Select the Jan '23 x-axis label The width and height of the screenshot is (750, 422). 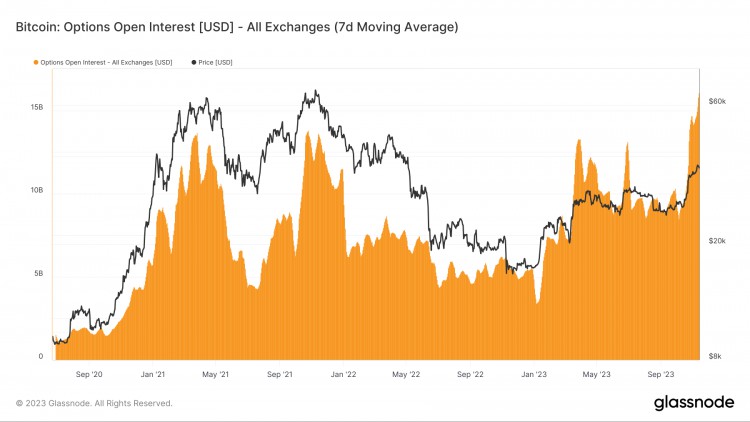pyautogui.click(x=534, y=374)
